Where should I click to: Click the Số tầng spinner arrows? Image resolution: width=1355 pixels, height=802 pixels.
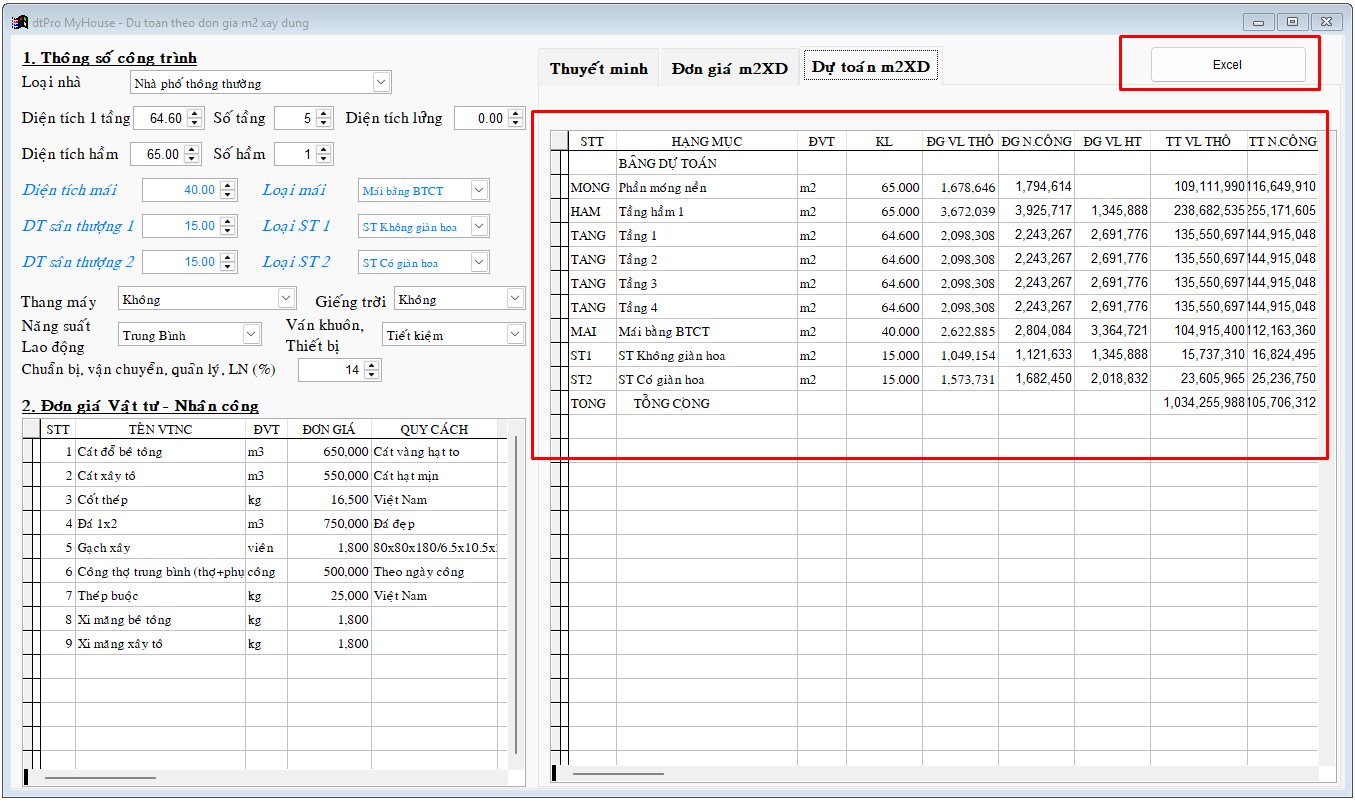coord(323,119)
